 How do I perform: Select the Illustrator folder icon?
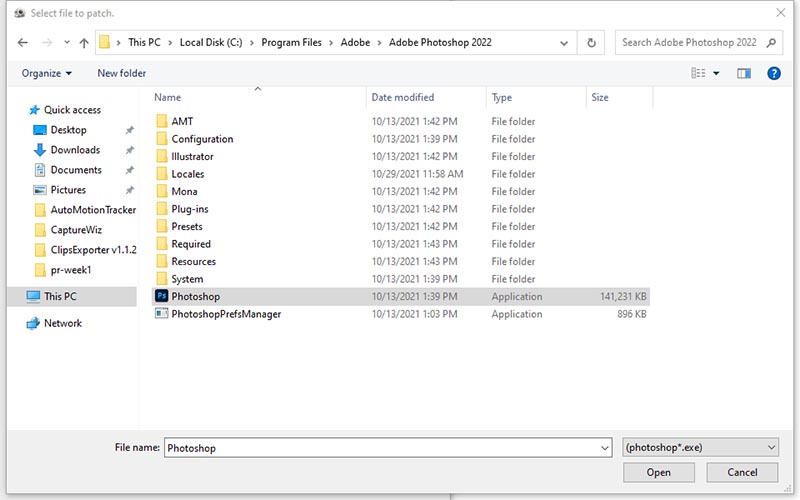tap(162, 156)
